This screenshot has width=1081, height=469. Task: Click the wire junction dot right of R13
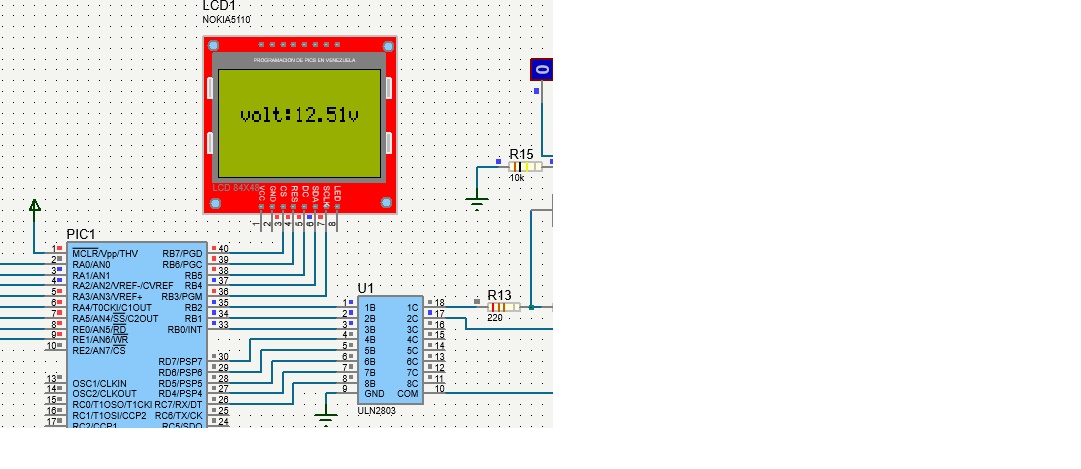pos(532,307)
